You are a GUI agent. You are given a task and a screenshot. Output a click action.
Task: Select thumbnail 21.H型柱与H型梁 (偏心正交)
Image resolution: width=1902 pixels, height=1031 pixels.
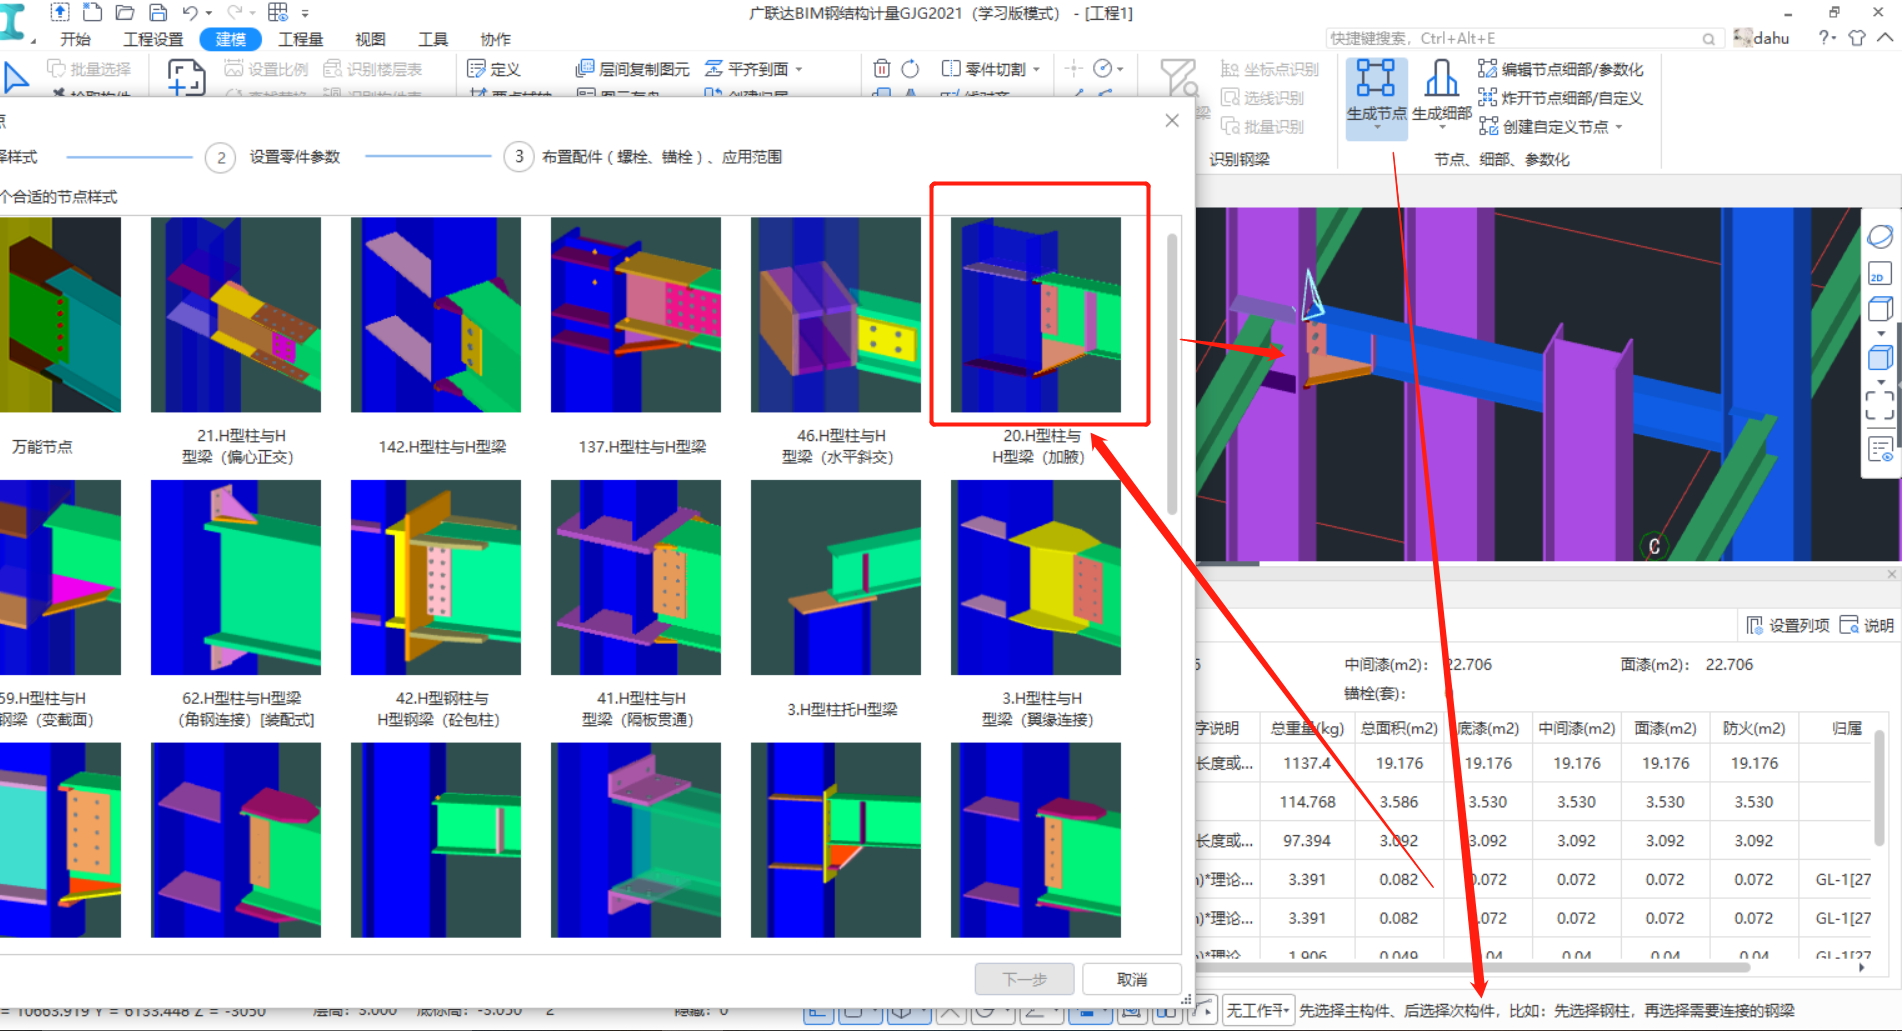click(x=236, y=314)
